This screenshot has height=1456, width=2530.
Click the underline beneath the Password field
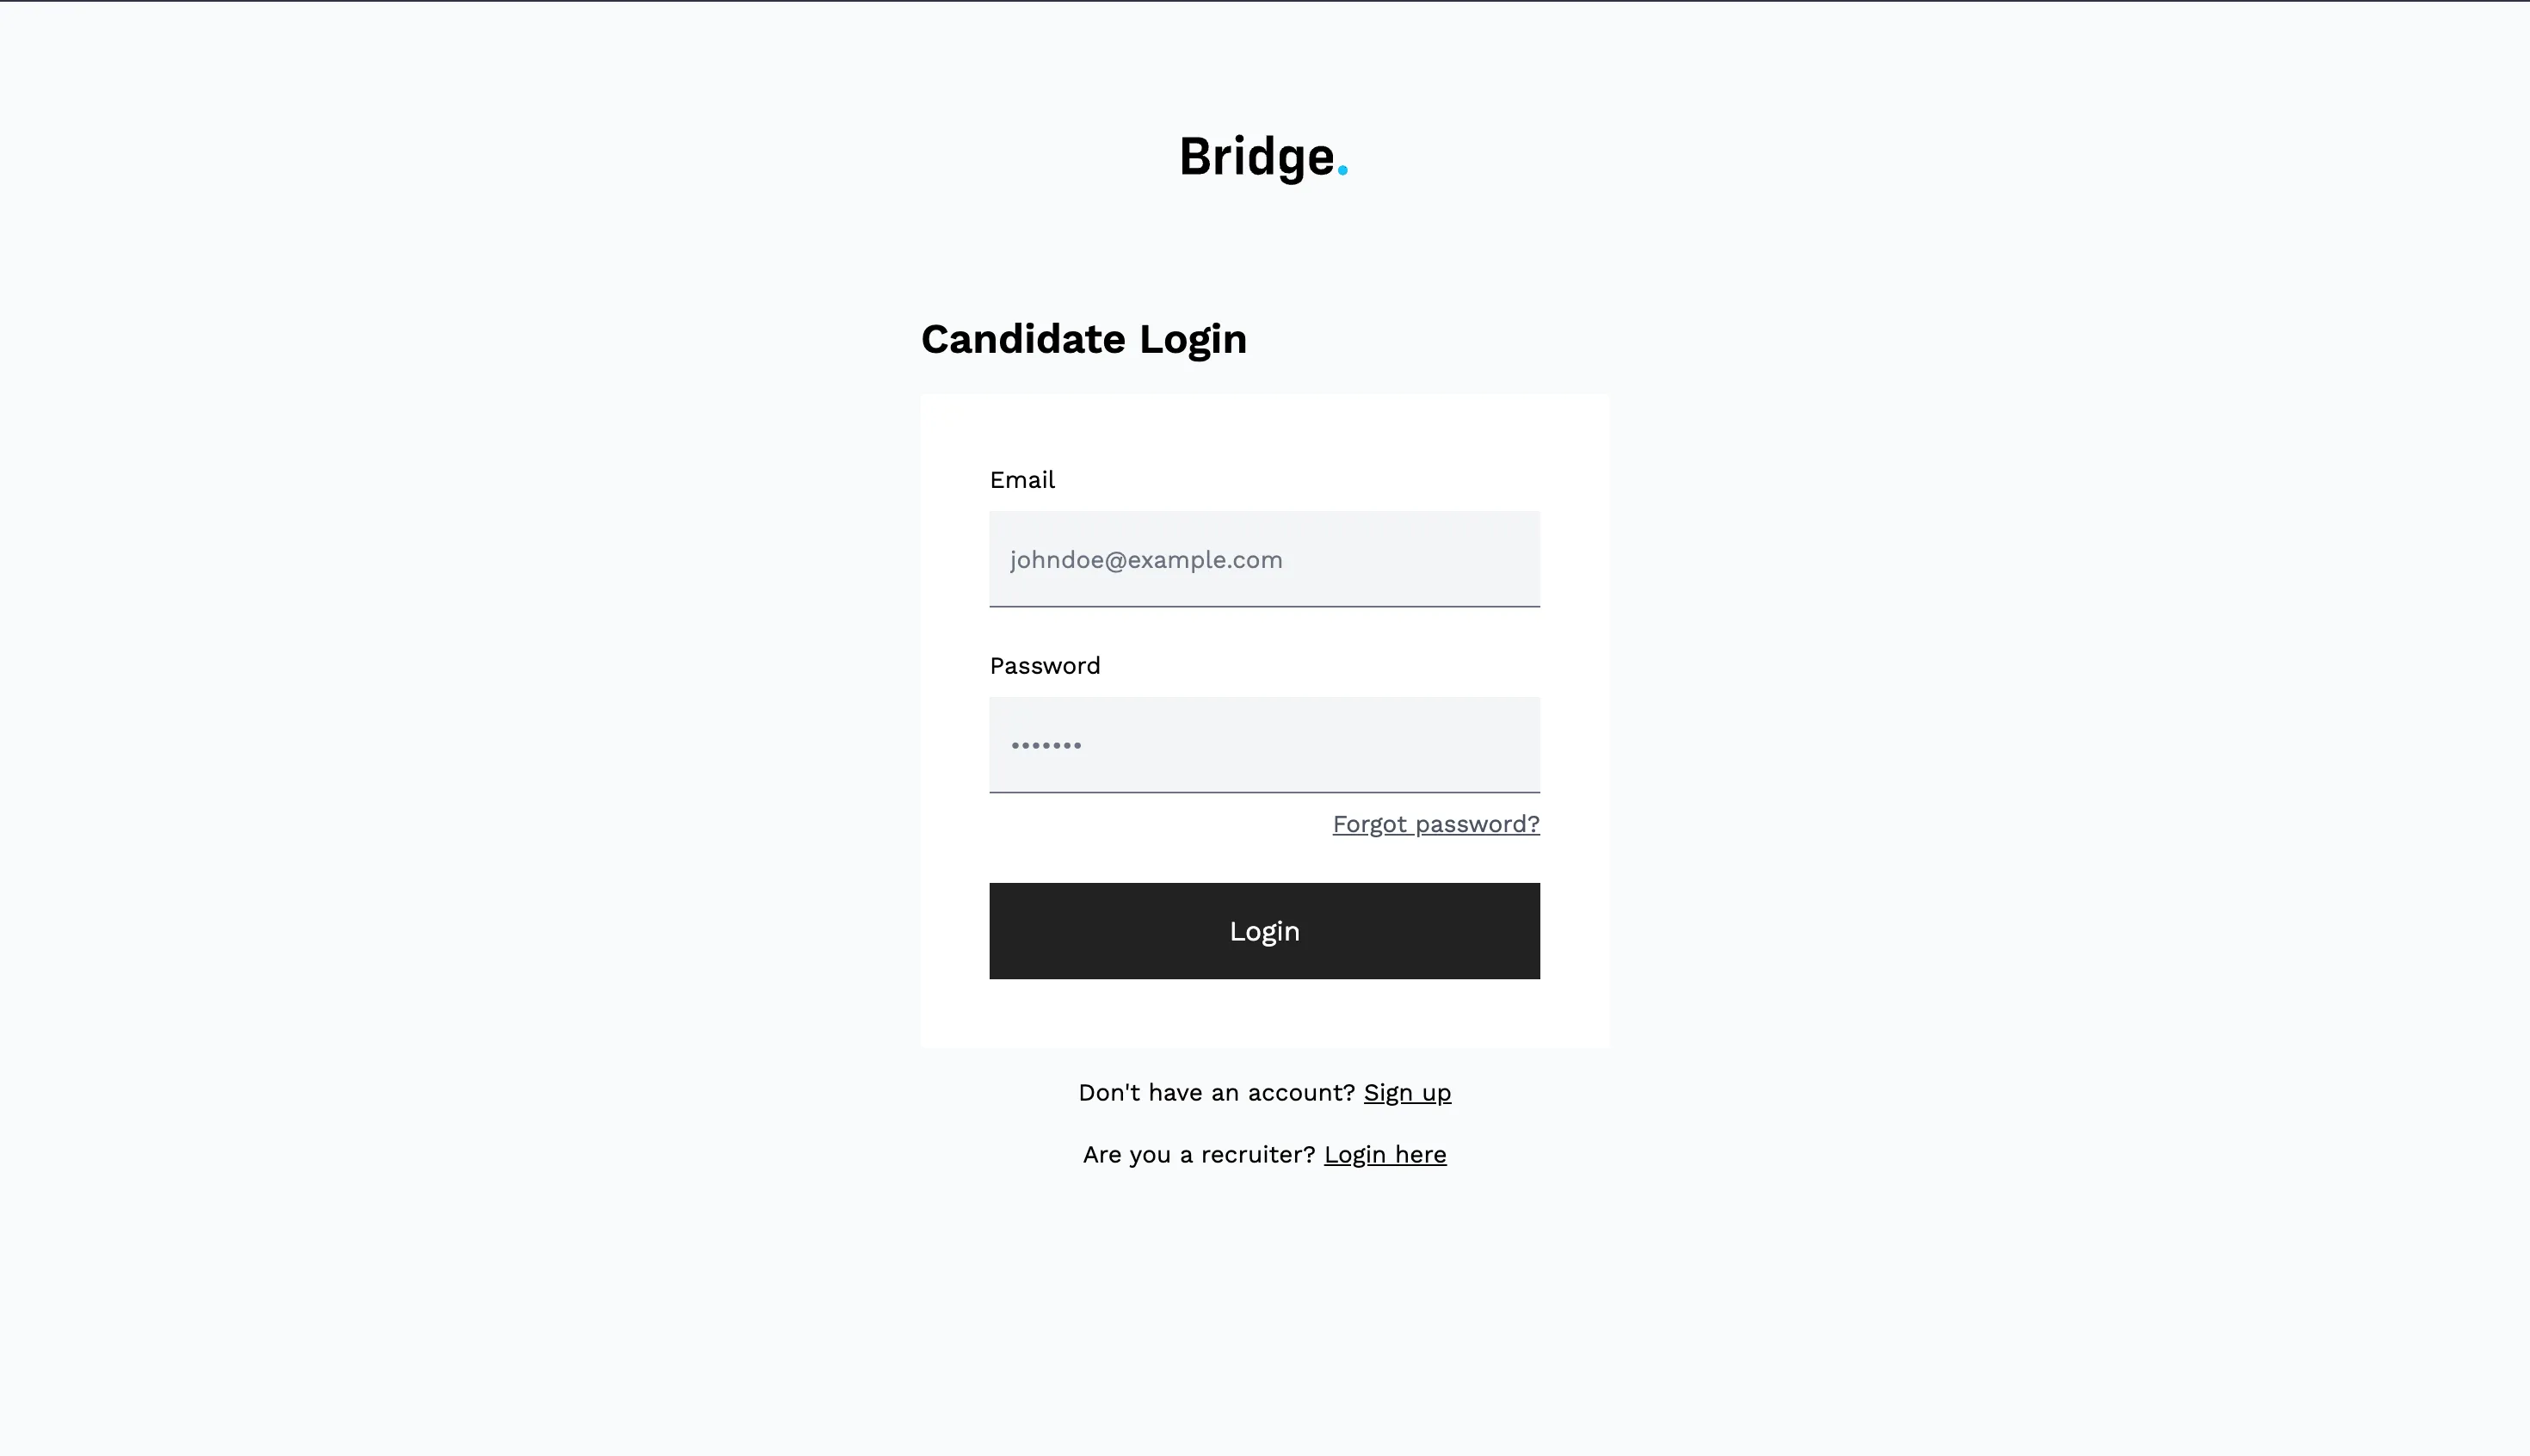(x=1264, y=792)
